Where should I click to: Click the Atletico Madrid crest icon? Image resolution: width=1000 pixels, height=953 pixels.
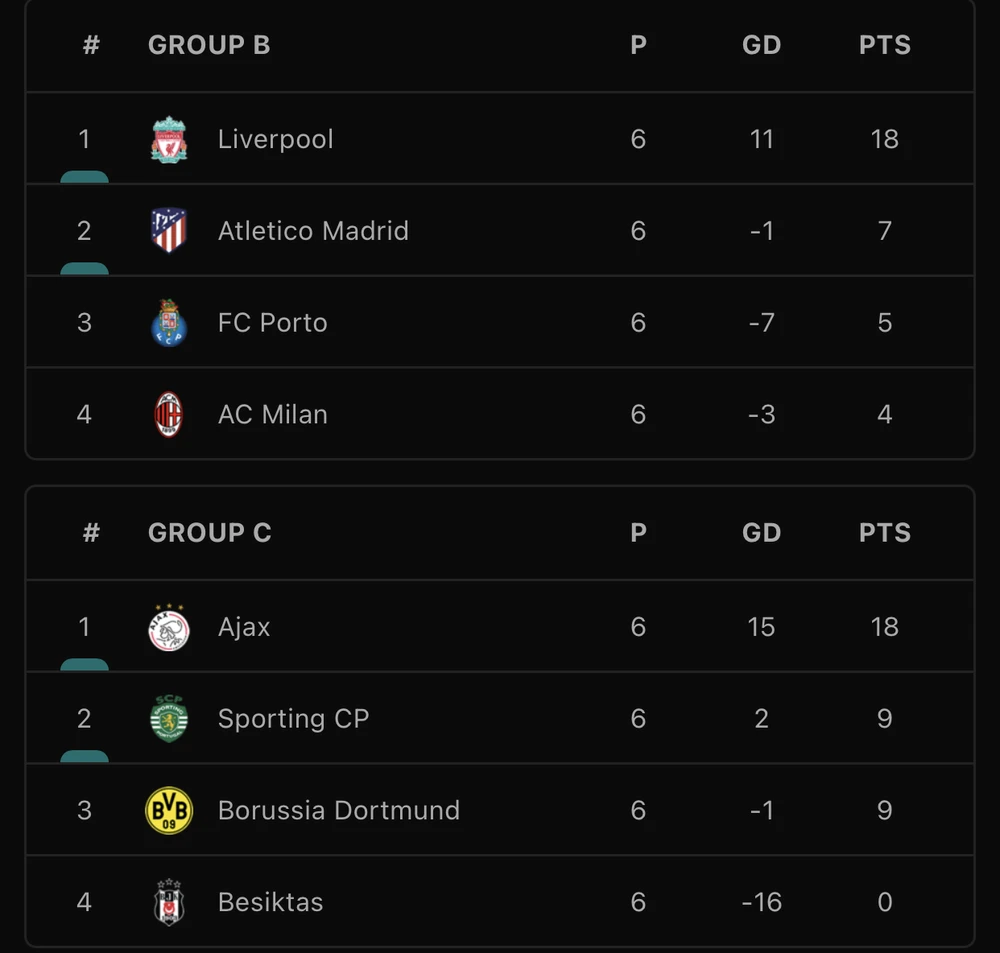coord(169,231)
